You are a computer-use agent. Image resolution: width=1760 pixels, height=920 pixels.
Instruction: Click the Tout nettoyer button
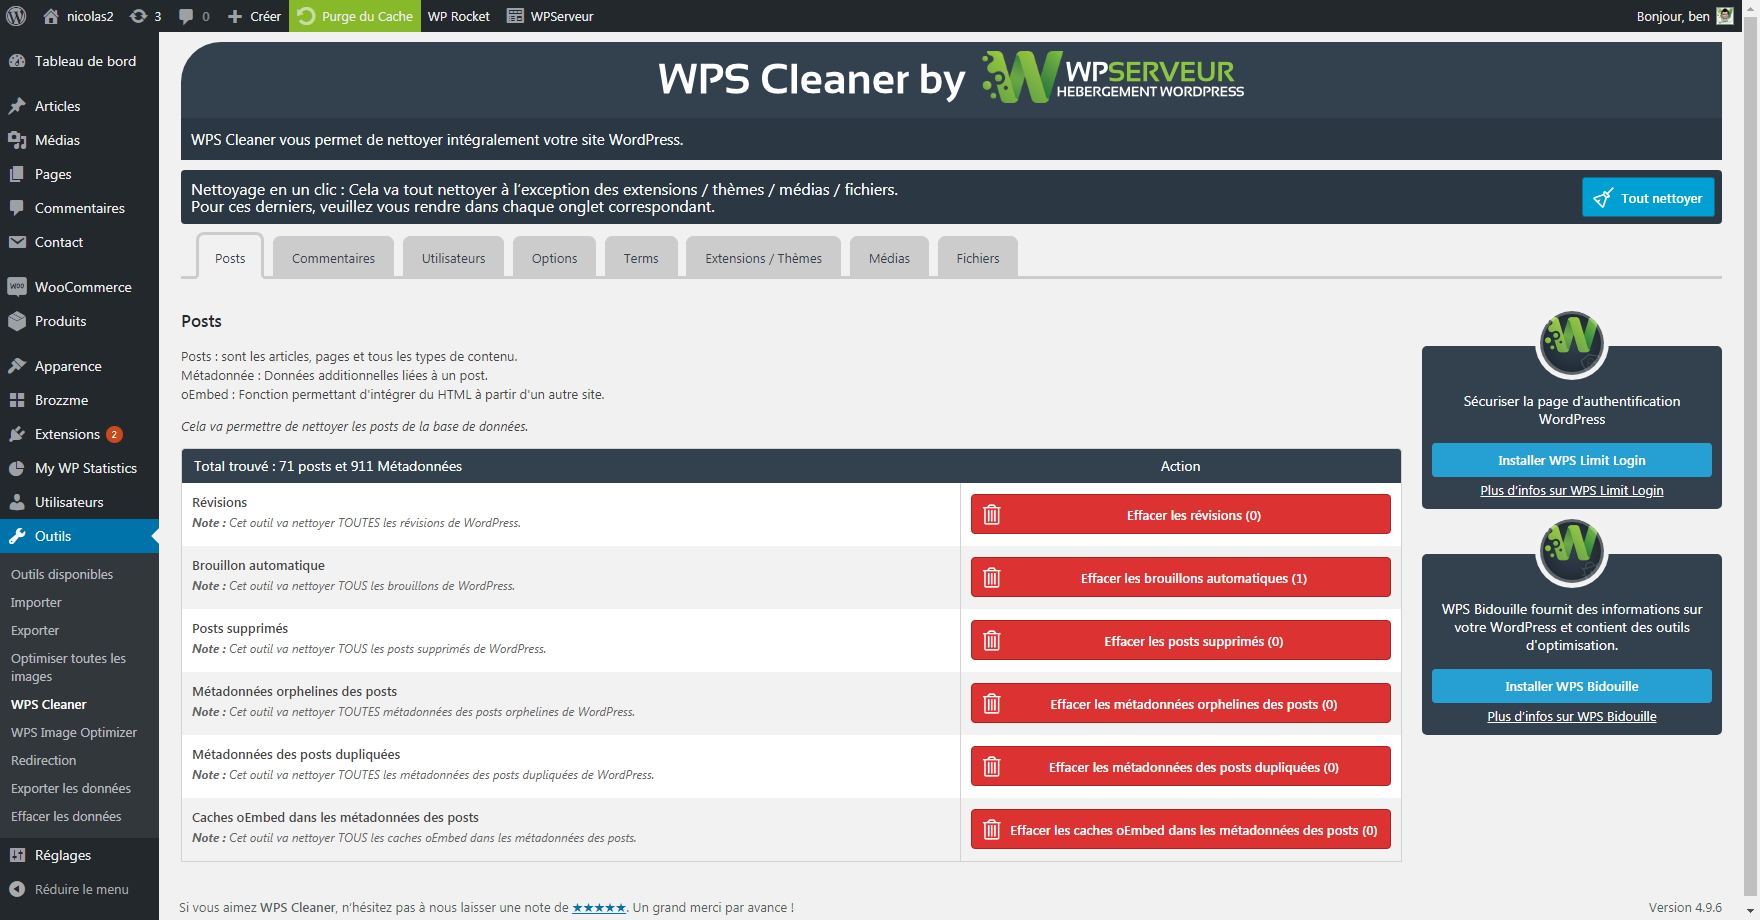[x=1648, y=198]
